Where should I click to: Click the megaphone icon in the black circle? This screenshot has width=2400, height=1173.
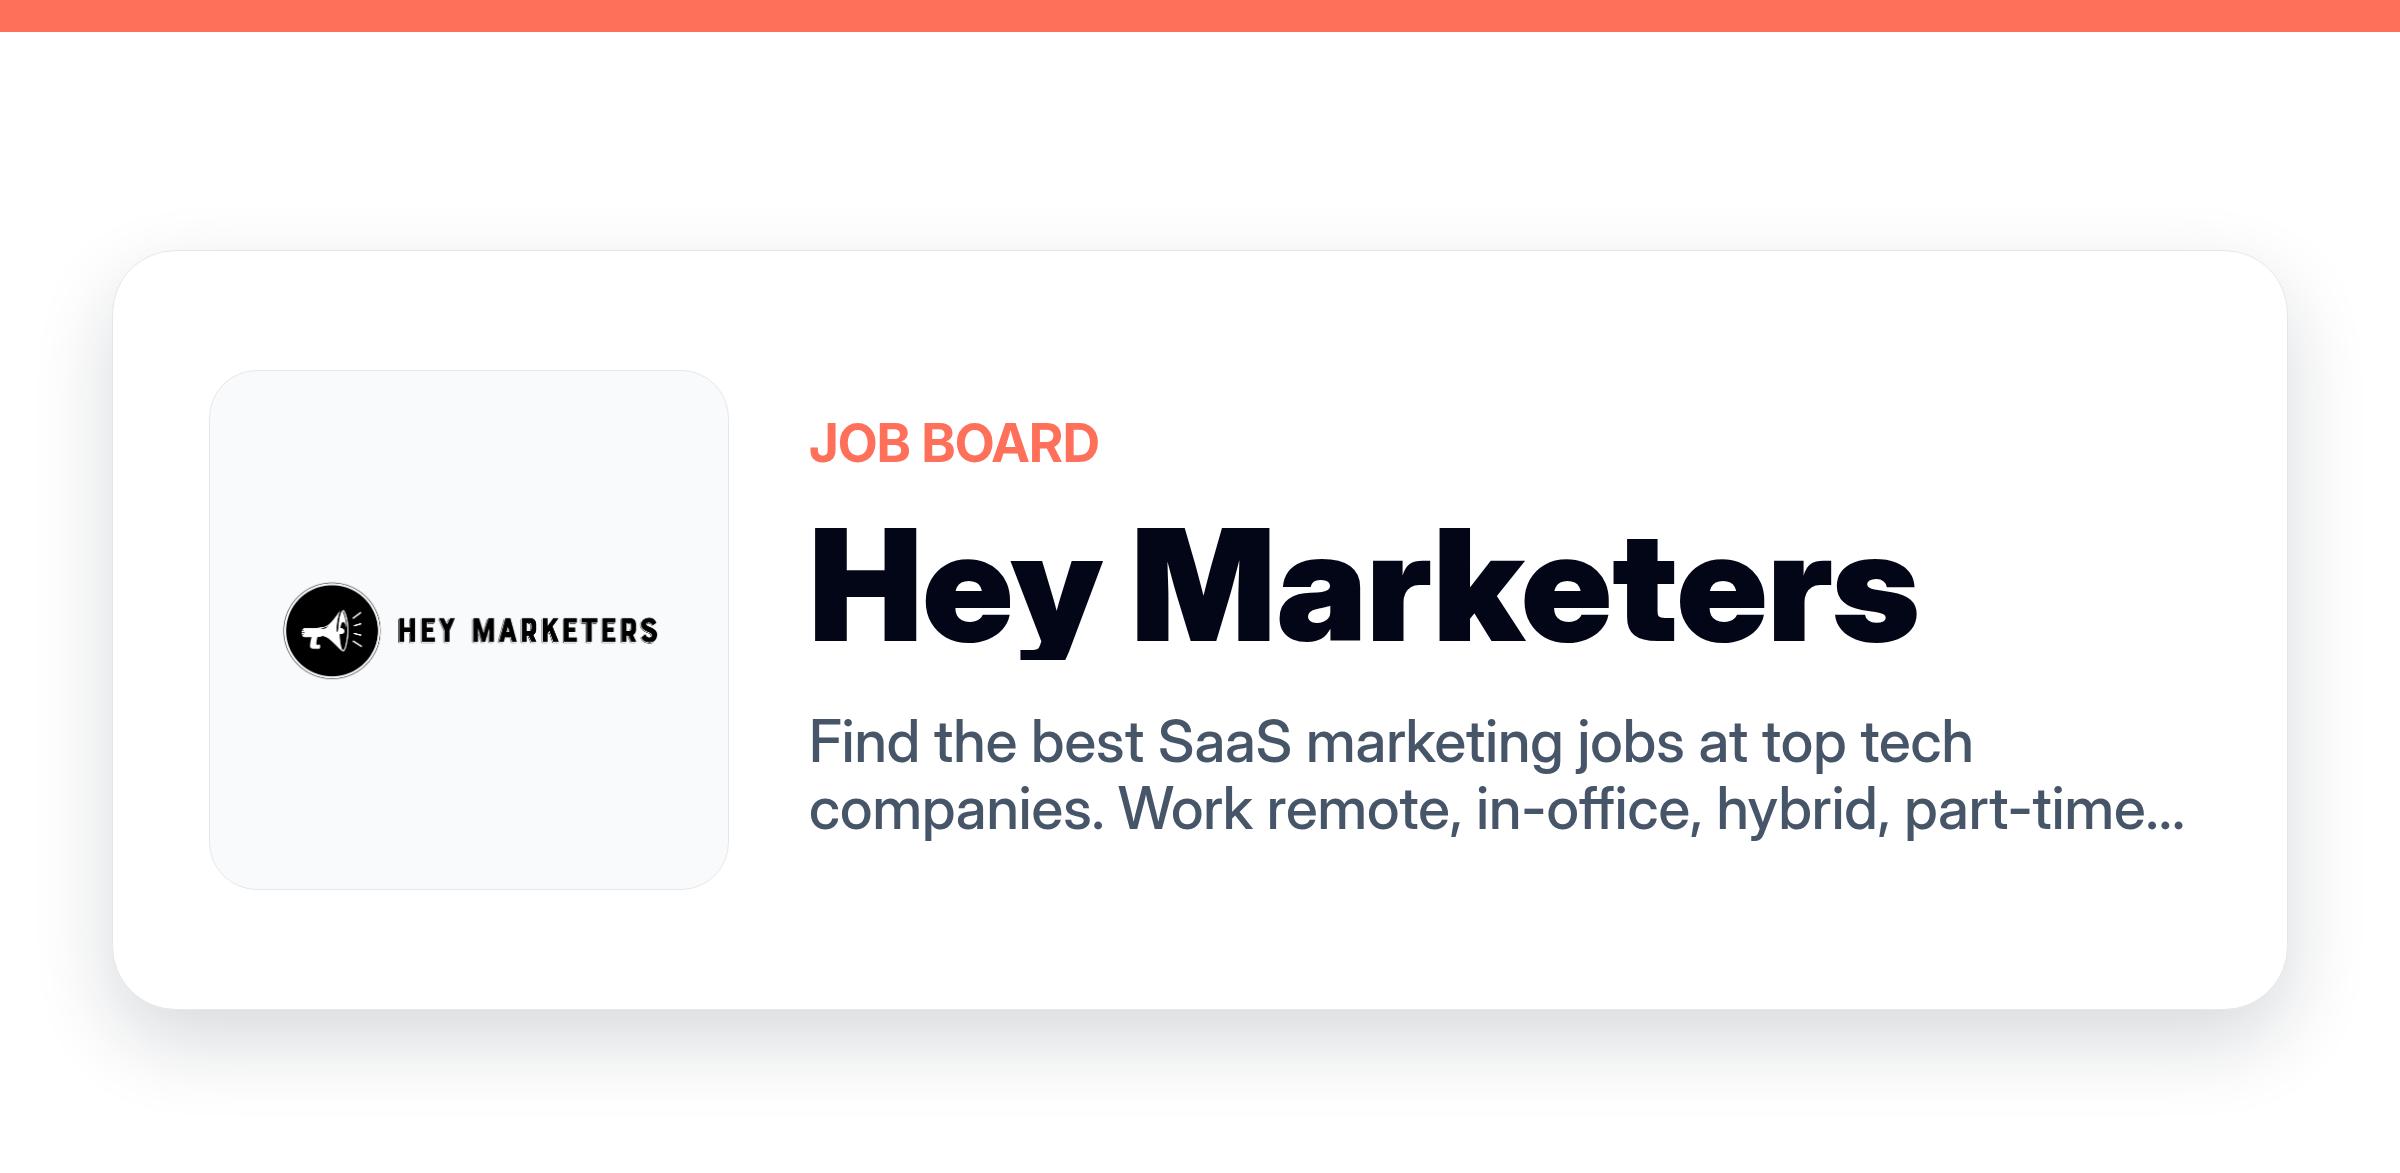pos(332,631)
